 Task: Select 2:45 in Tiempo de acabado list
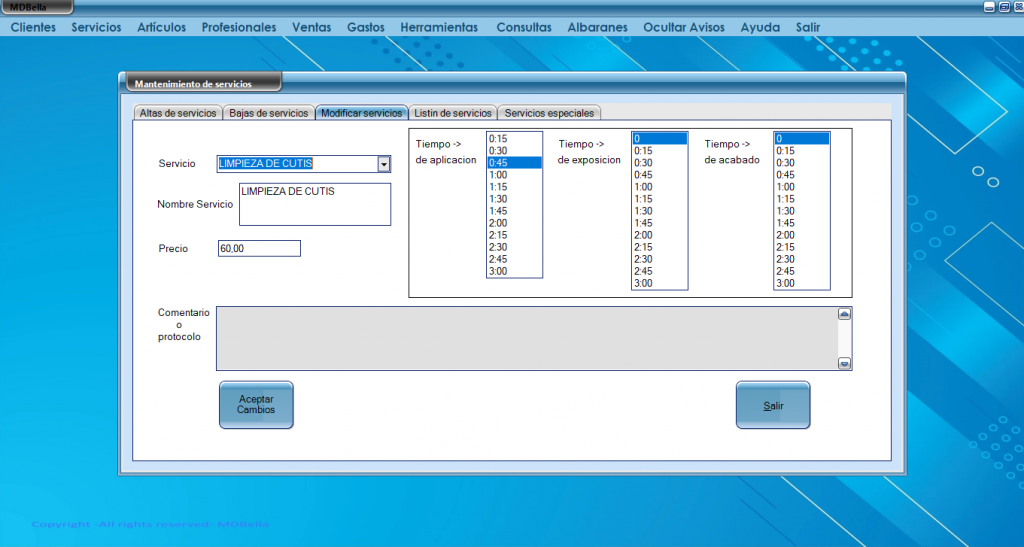(802, 272)
